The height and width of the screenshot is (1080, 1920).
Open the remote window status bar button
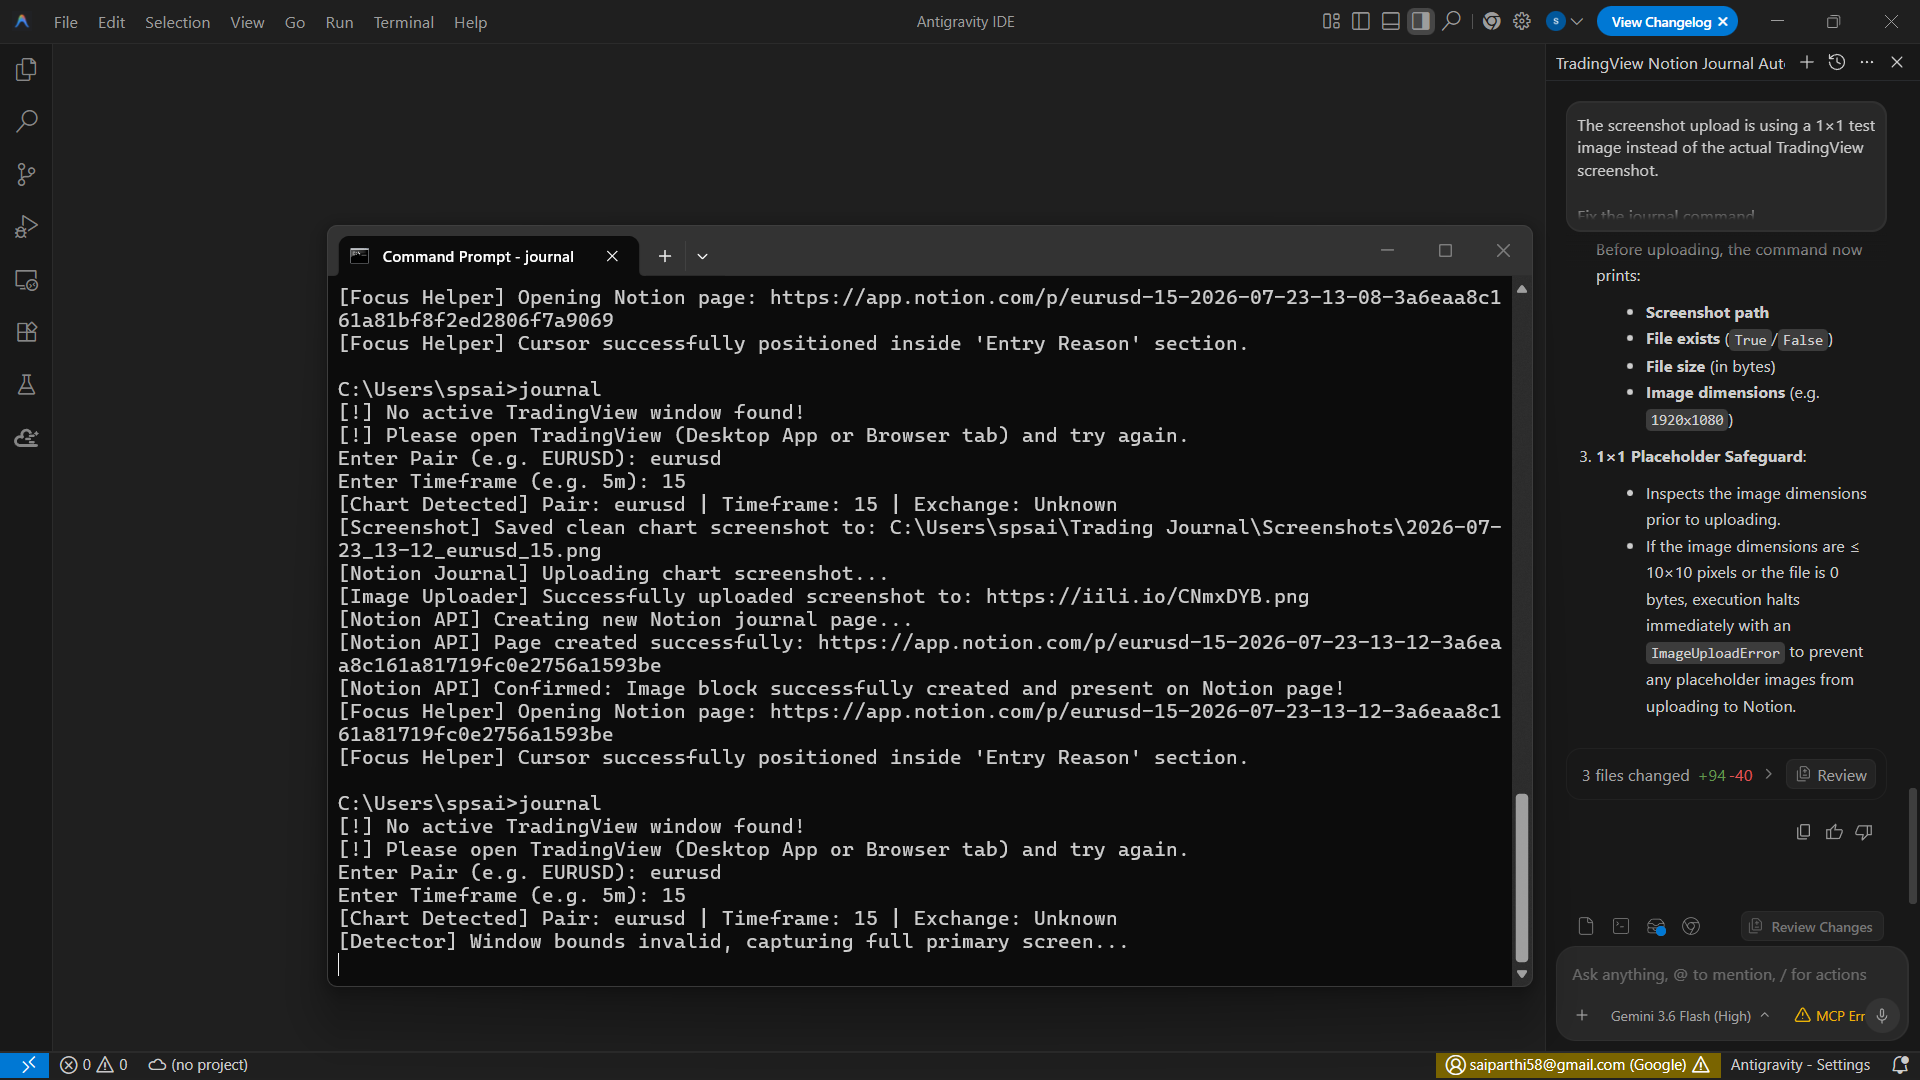coord(24,1065)
